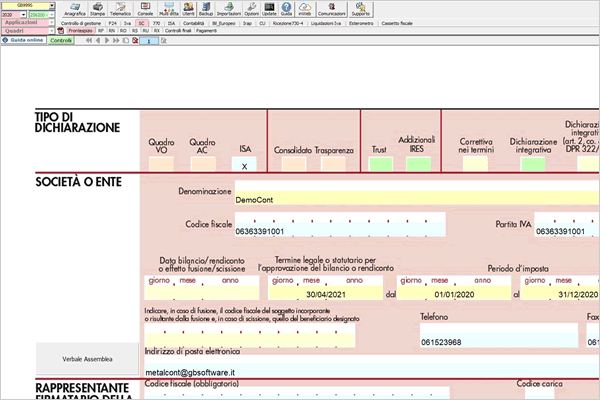Image resolution: width=600 pixels, height=400 pixels.
Task: Expand the Quadri dropdown
Action: pyautogui.click(x=52, y=31)
